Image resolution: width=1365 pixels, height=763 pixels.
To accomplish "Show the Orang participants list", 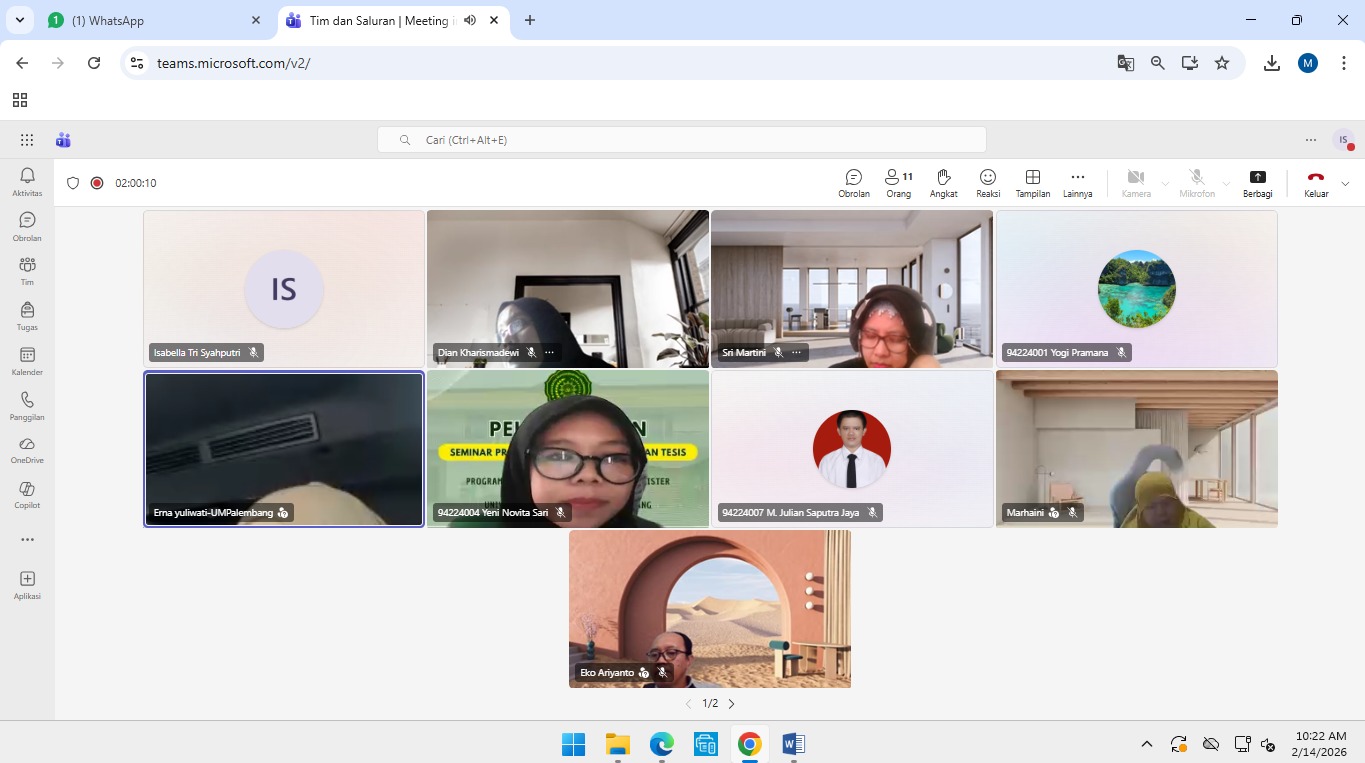I will tap(898, 183).
